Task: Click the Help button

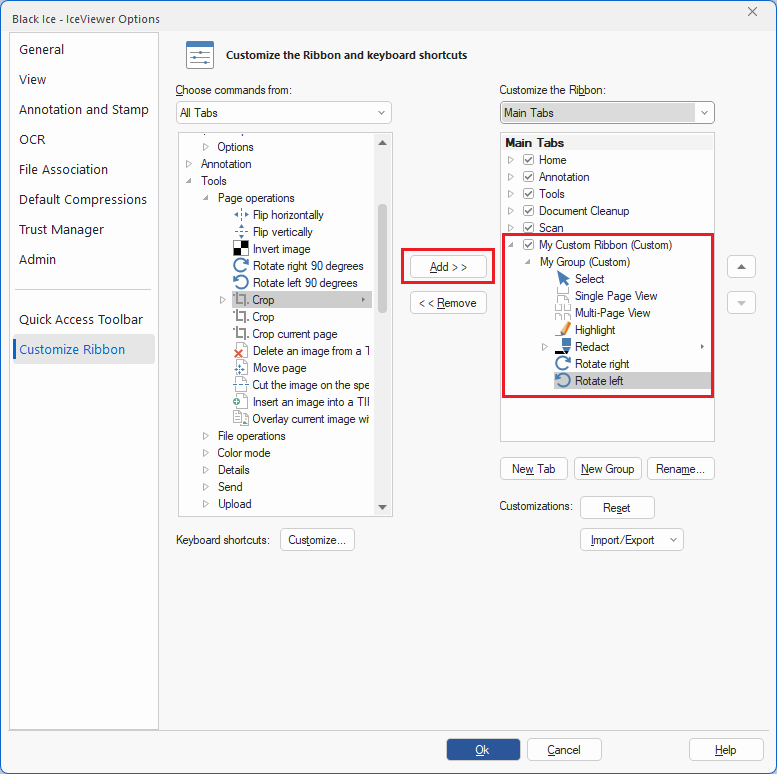Action: pyautogui.click(x=726, y=750)
